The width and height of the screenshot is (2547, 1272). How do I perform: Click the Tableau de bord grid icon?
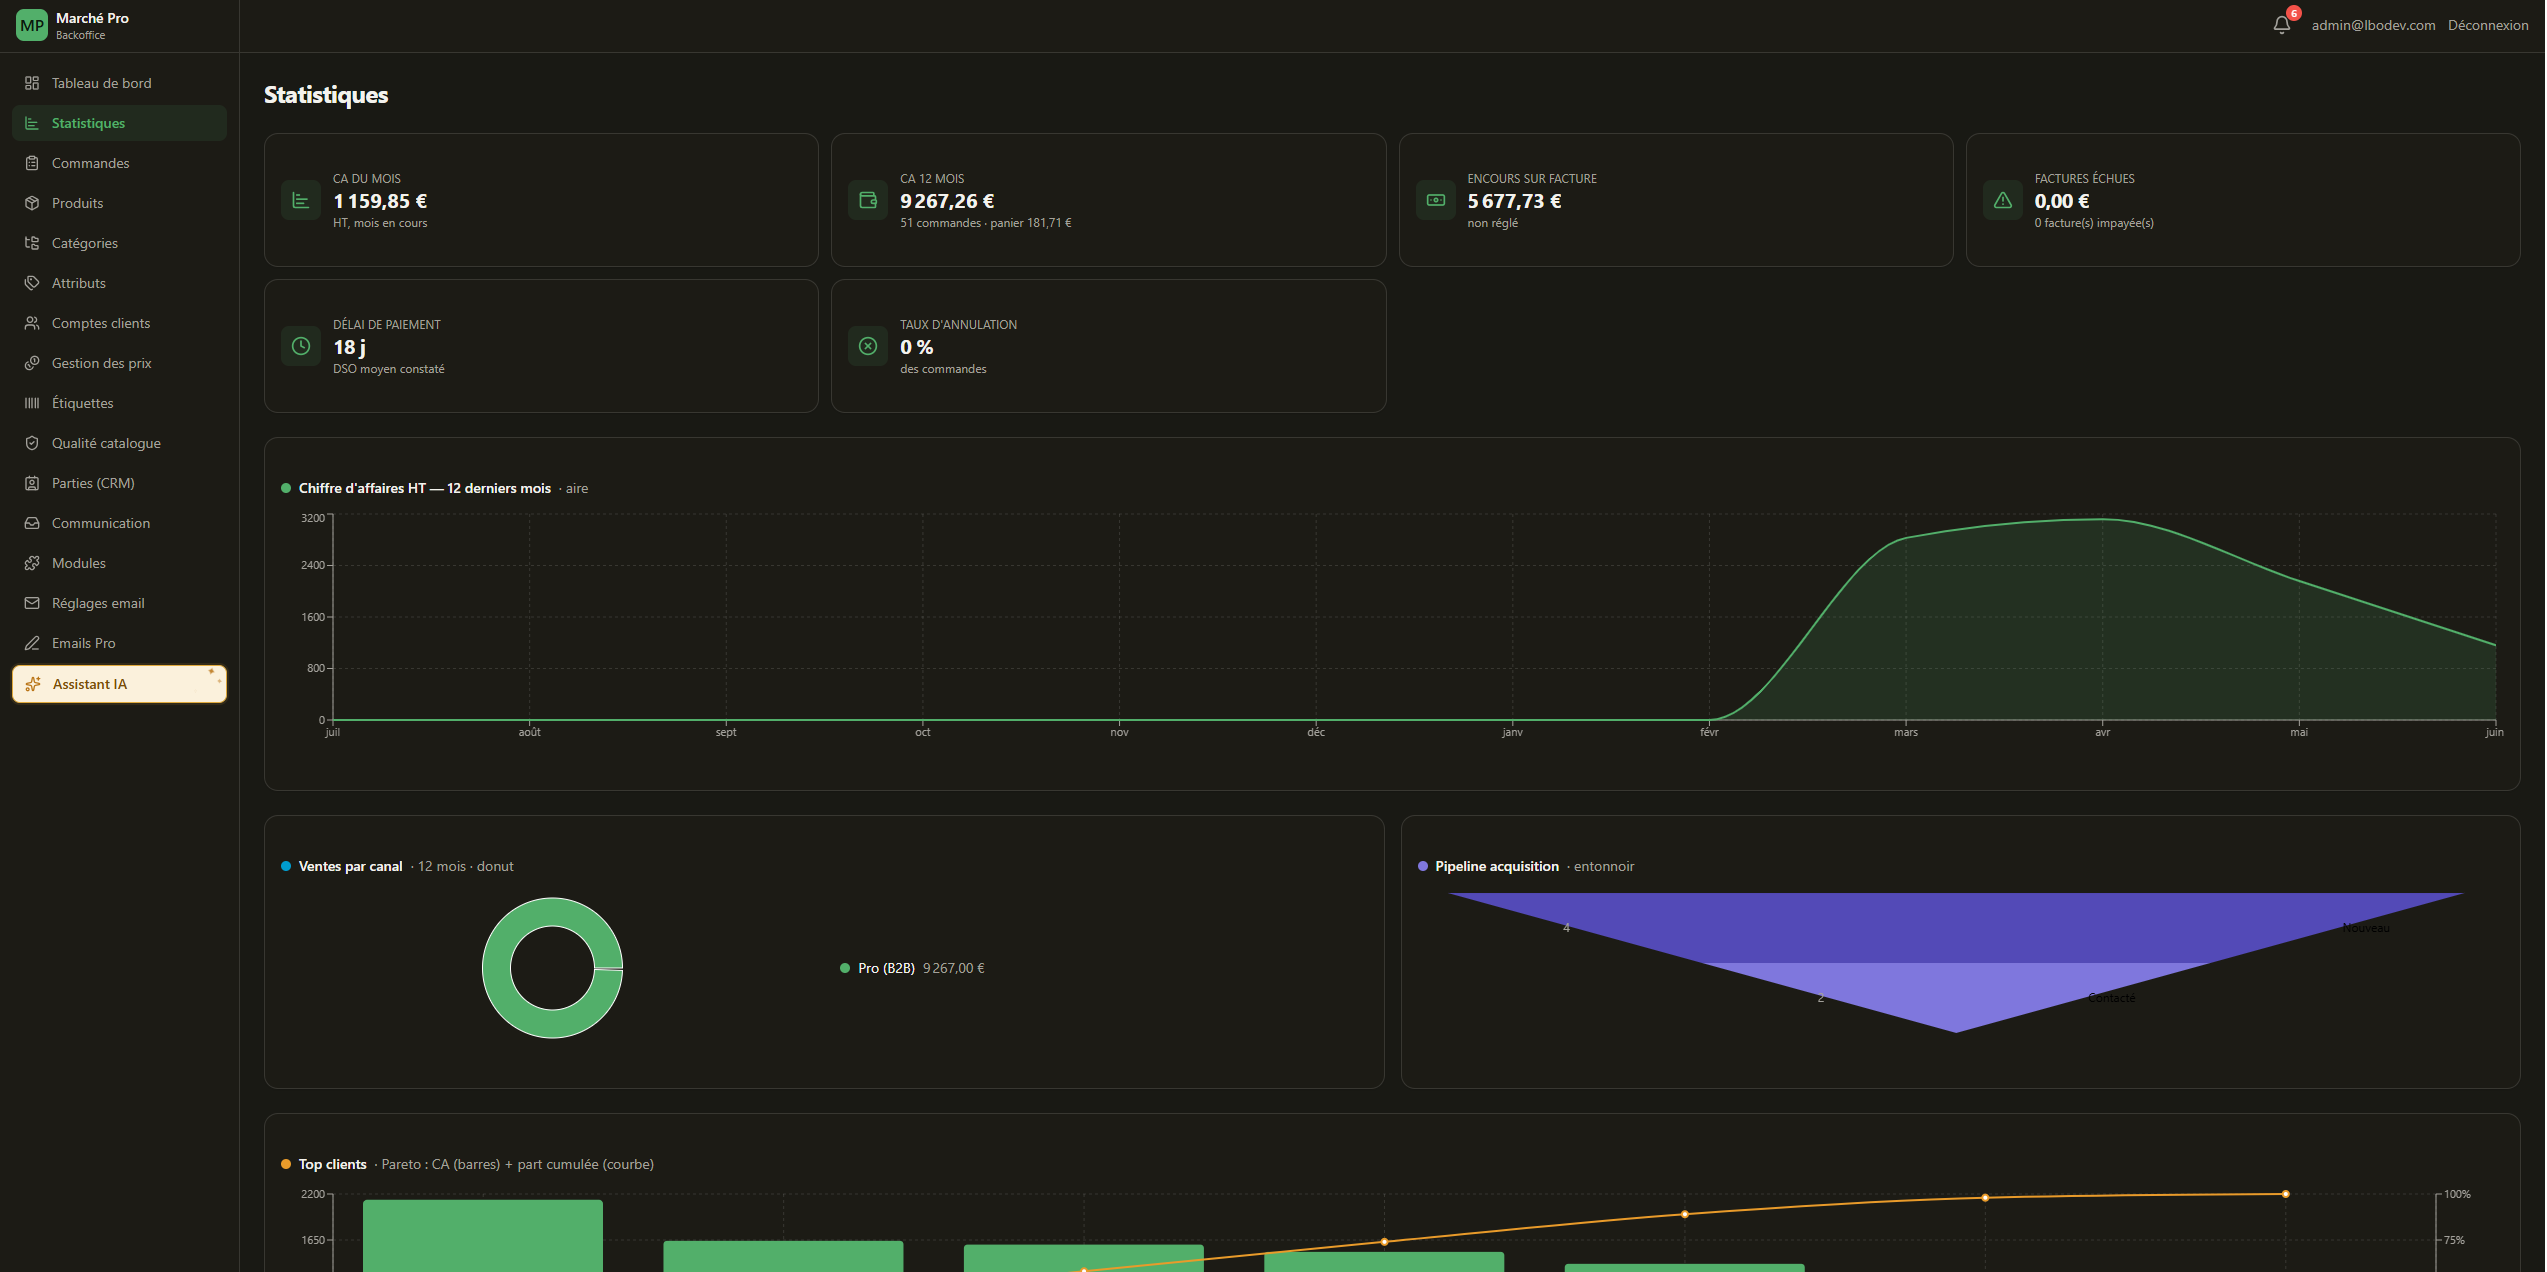click(x=32, y=83)
